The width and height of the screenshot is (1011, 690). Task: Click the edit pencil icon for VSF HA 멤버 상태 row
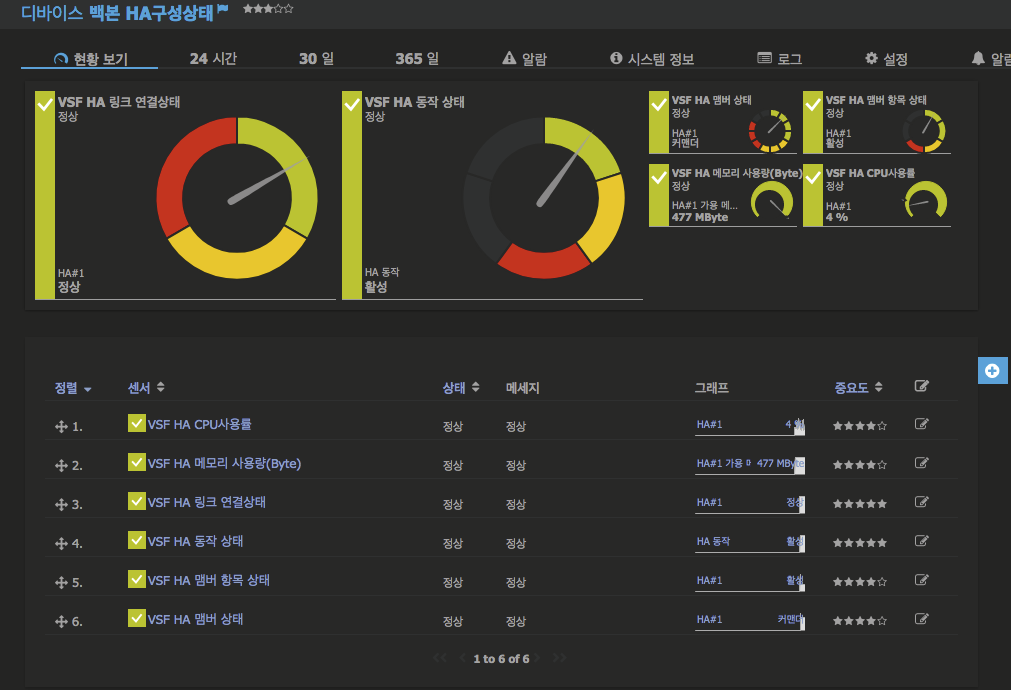[x=920, y=618]
